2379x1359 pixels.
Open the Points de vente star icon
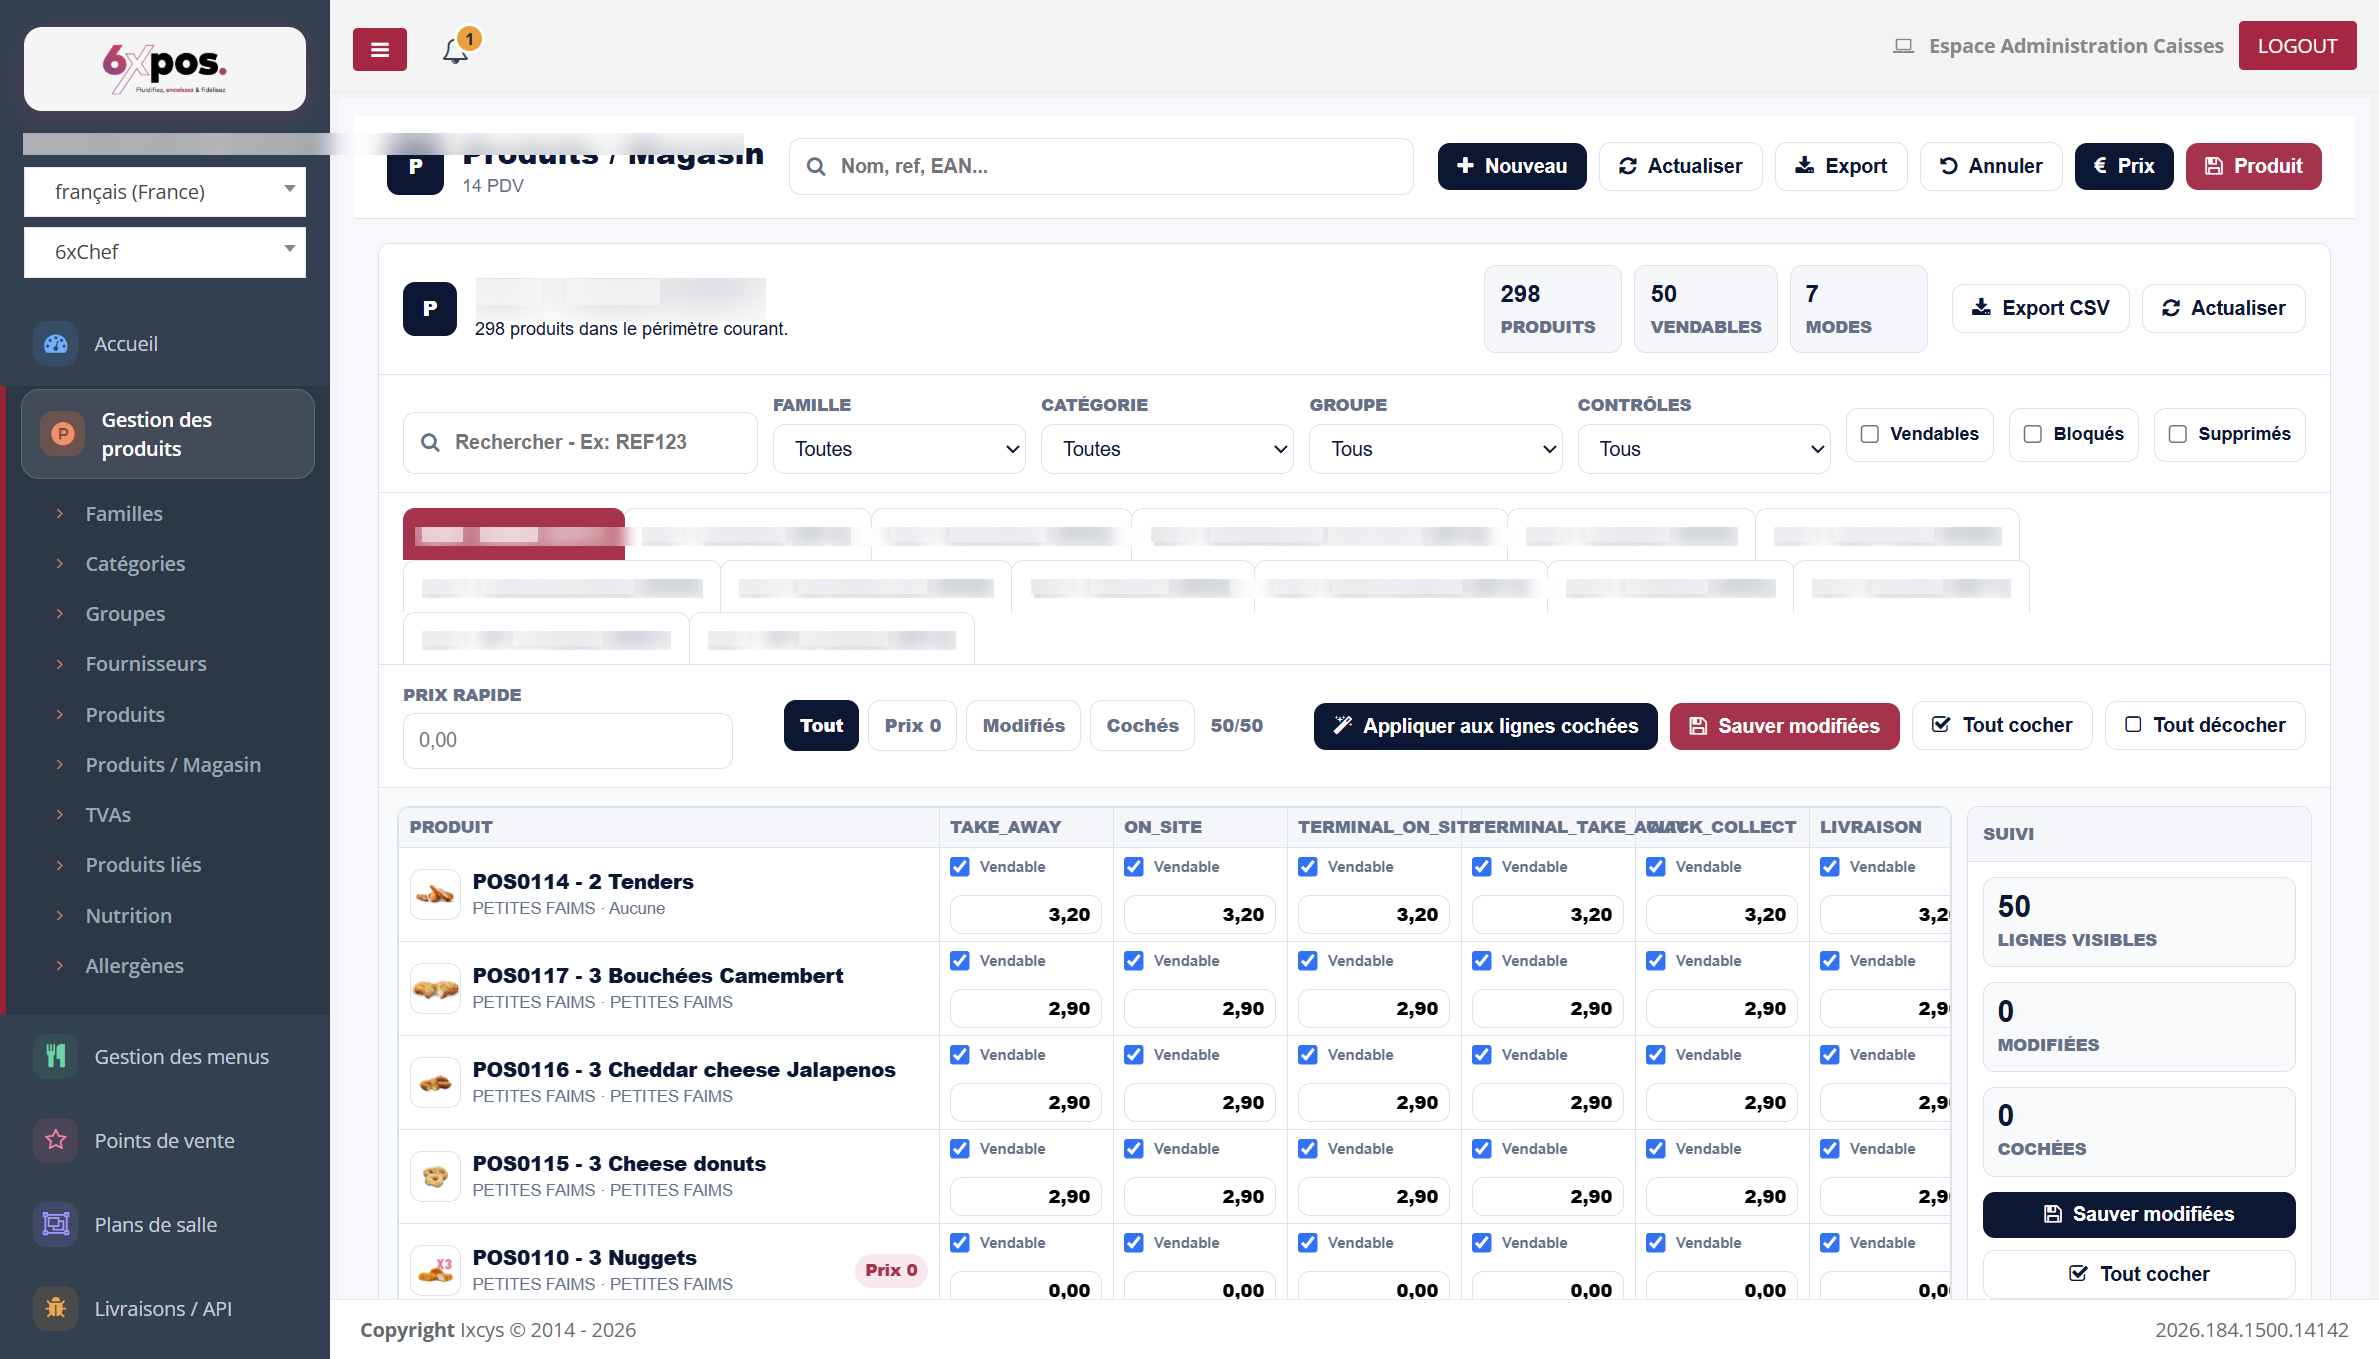point(56,1141)
